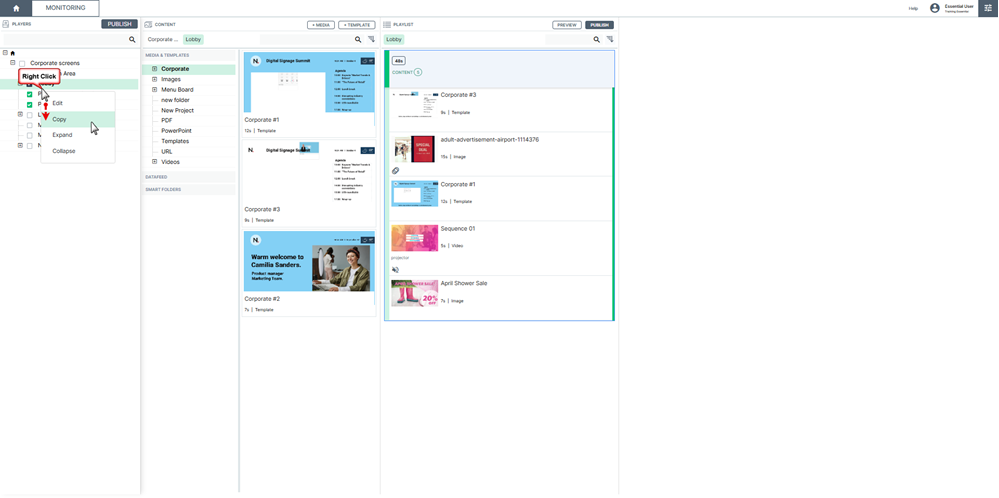
Task: Click the Players panel header icon
Action: click(6, 24)
